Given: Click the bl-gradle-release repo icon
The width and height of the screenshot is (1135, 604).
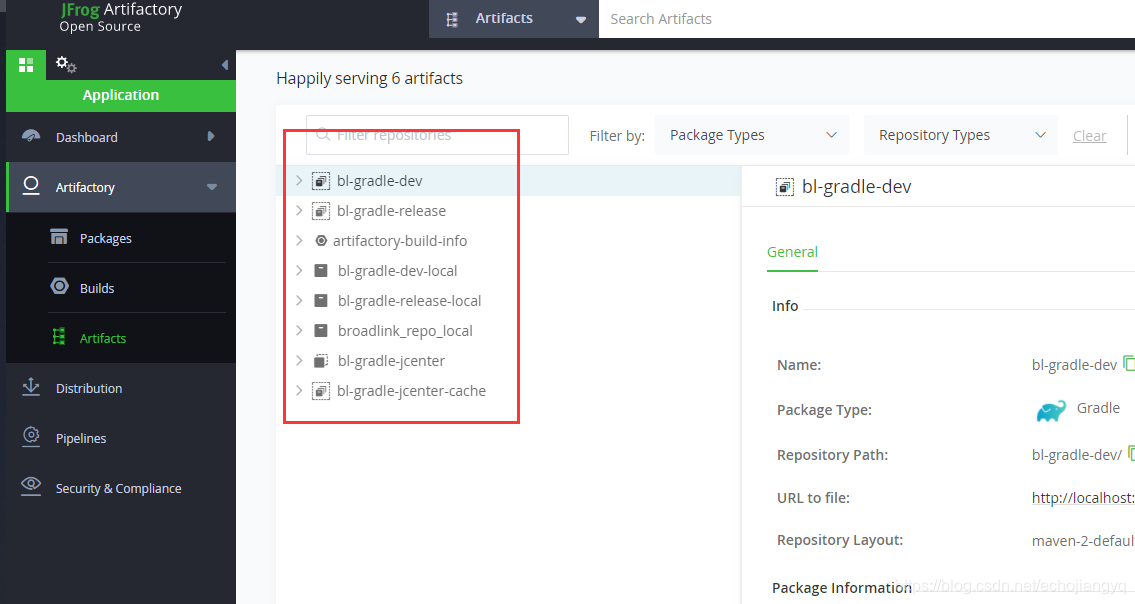Looking at the screenshot, I should point(321,211).
